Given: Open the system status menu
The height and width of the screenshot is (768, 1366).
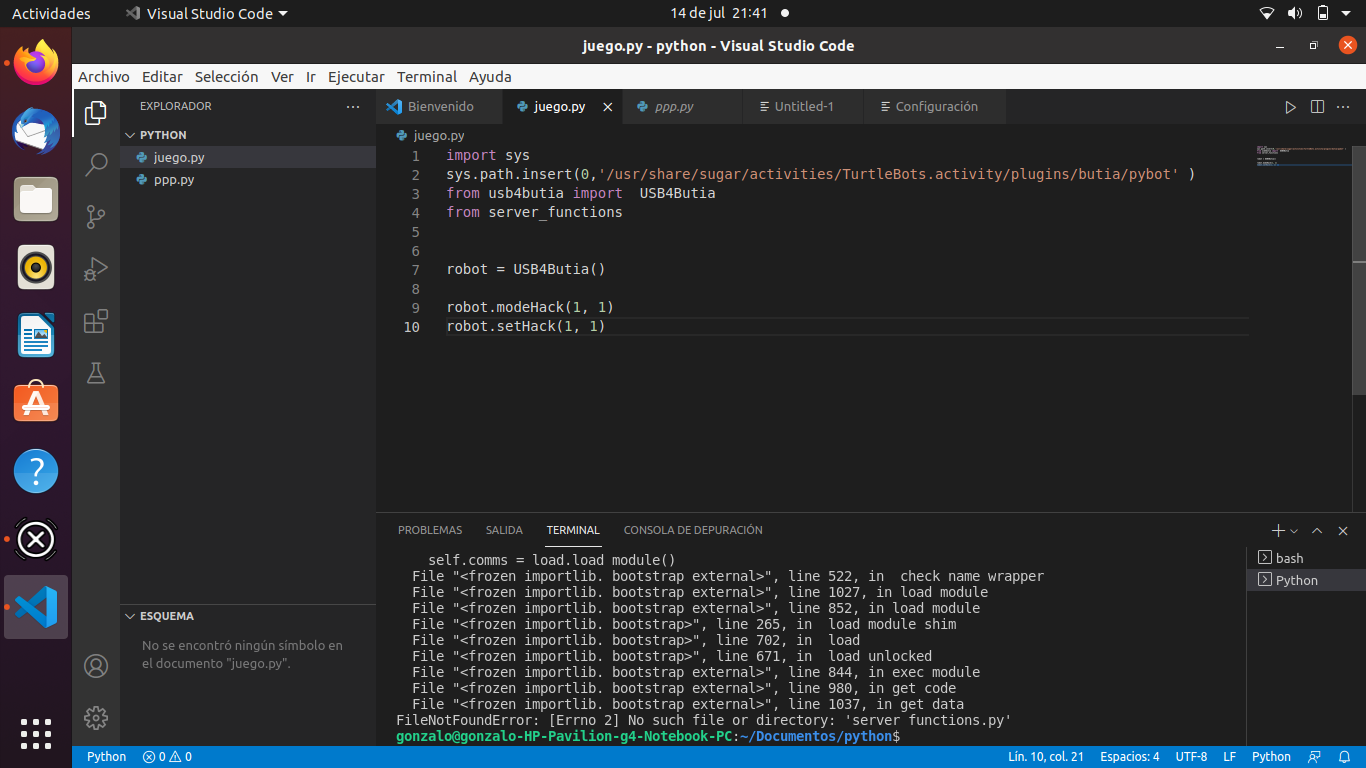Looking at the screenshot, I should [x=1308, y=14].
